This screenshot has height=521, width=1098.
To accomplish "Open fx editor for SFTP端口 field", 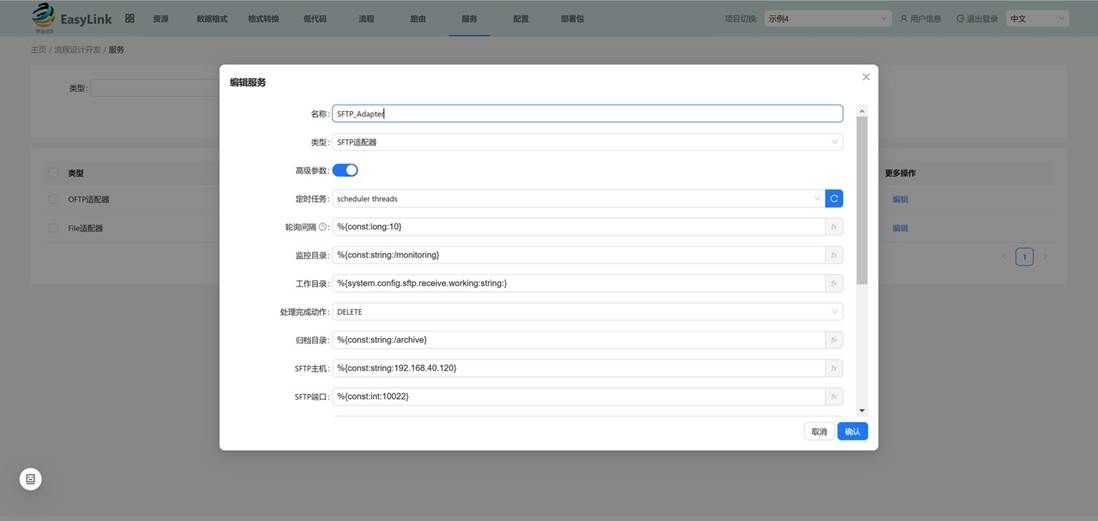I will tap(834, 396).
